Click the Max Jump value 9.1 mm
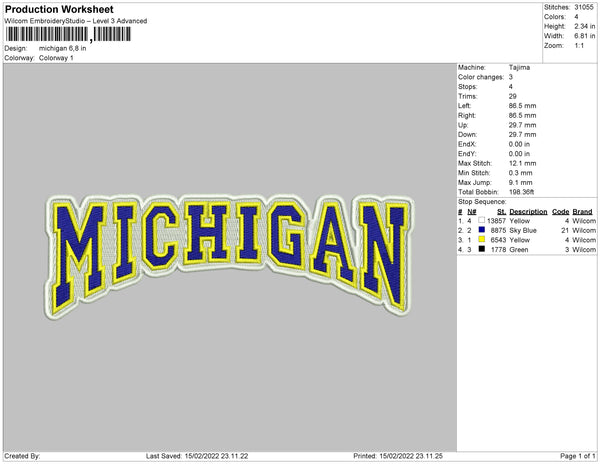Image resolution: width=600 pixels, height=464 pixels. coord(520,182)
